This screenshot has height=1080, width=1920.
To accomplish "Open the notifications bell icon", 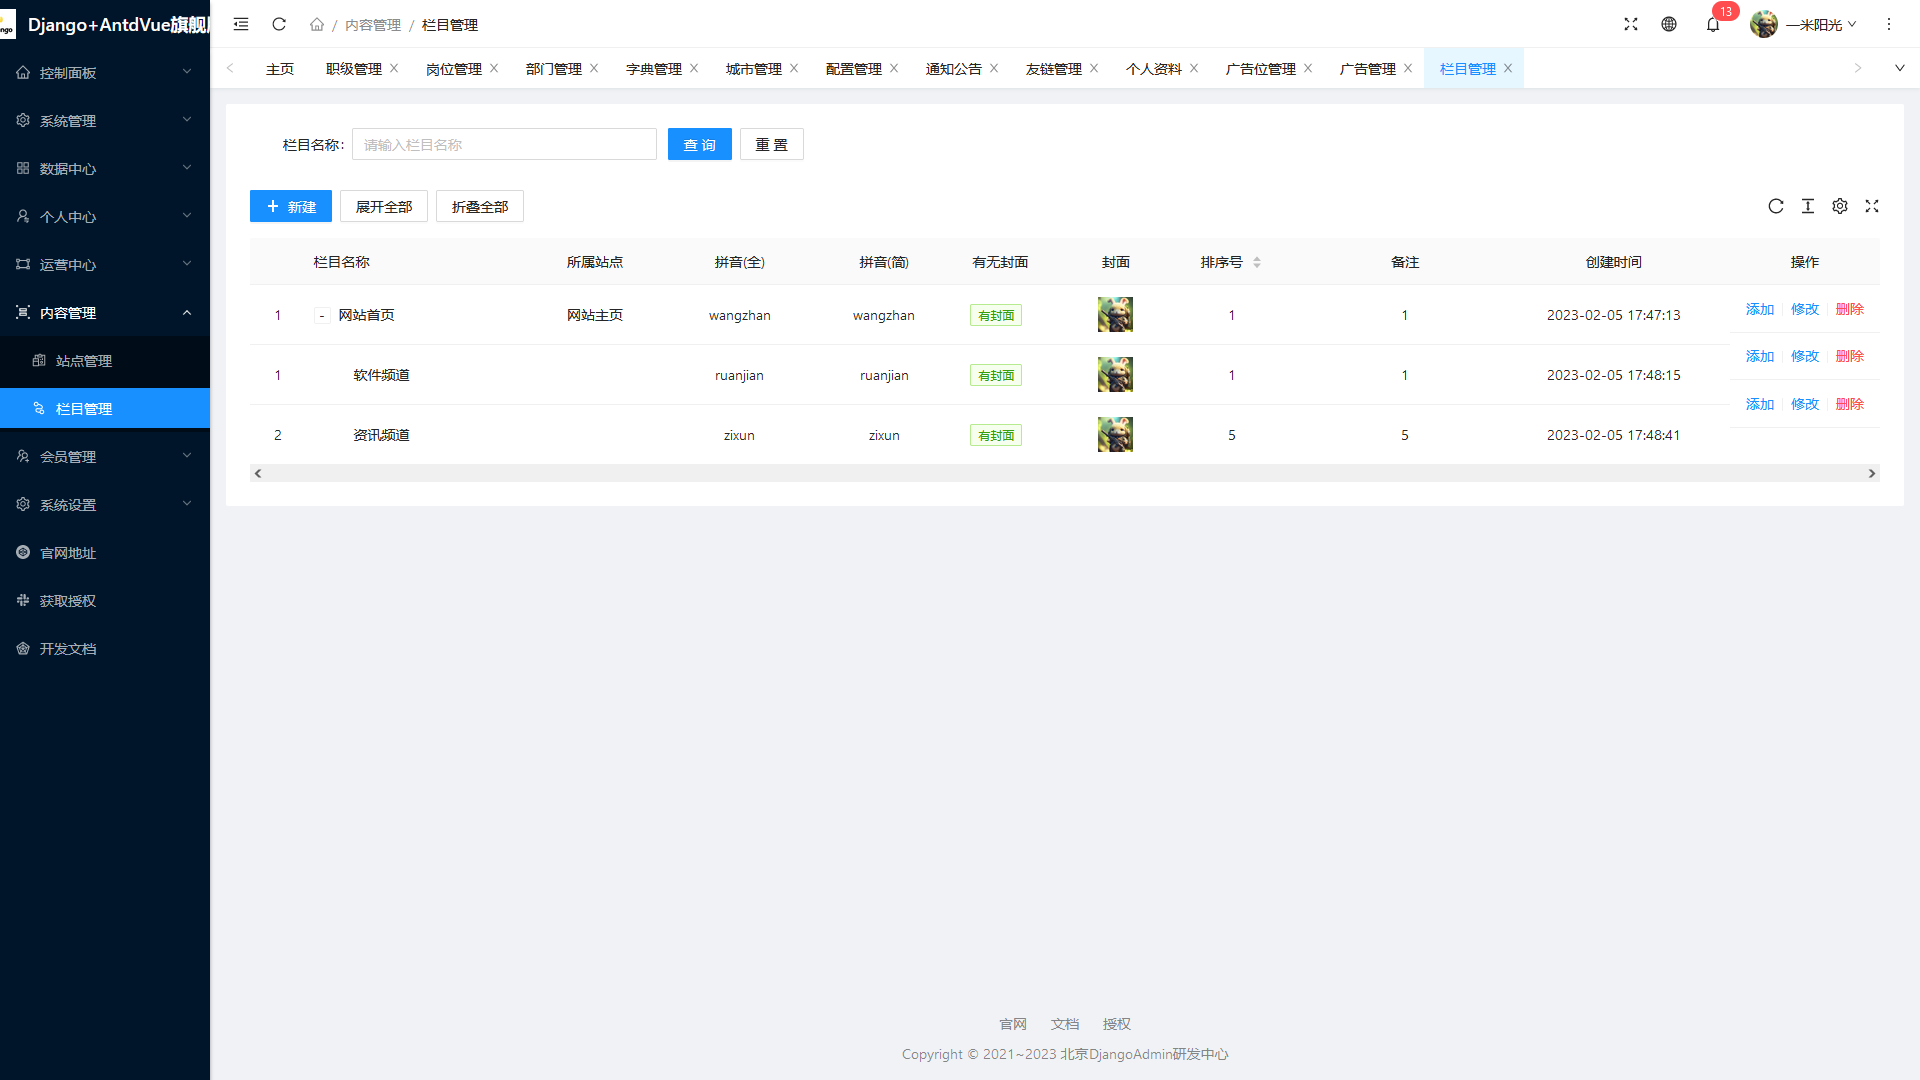I will (1713, 25).
